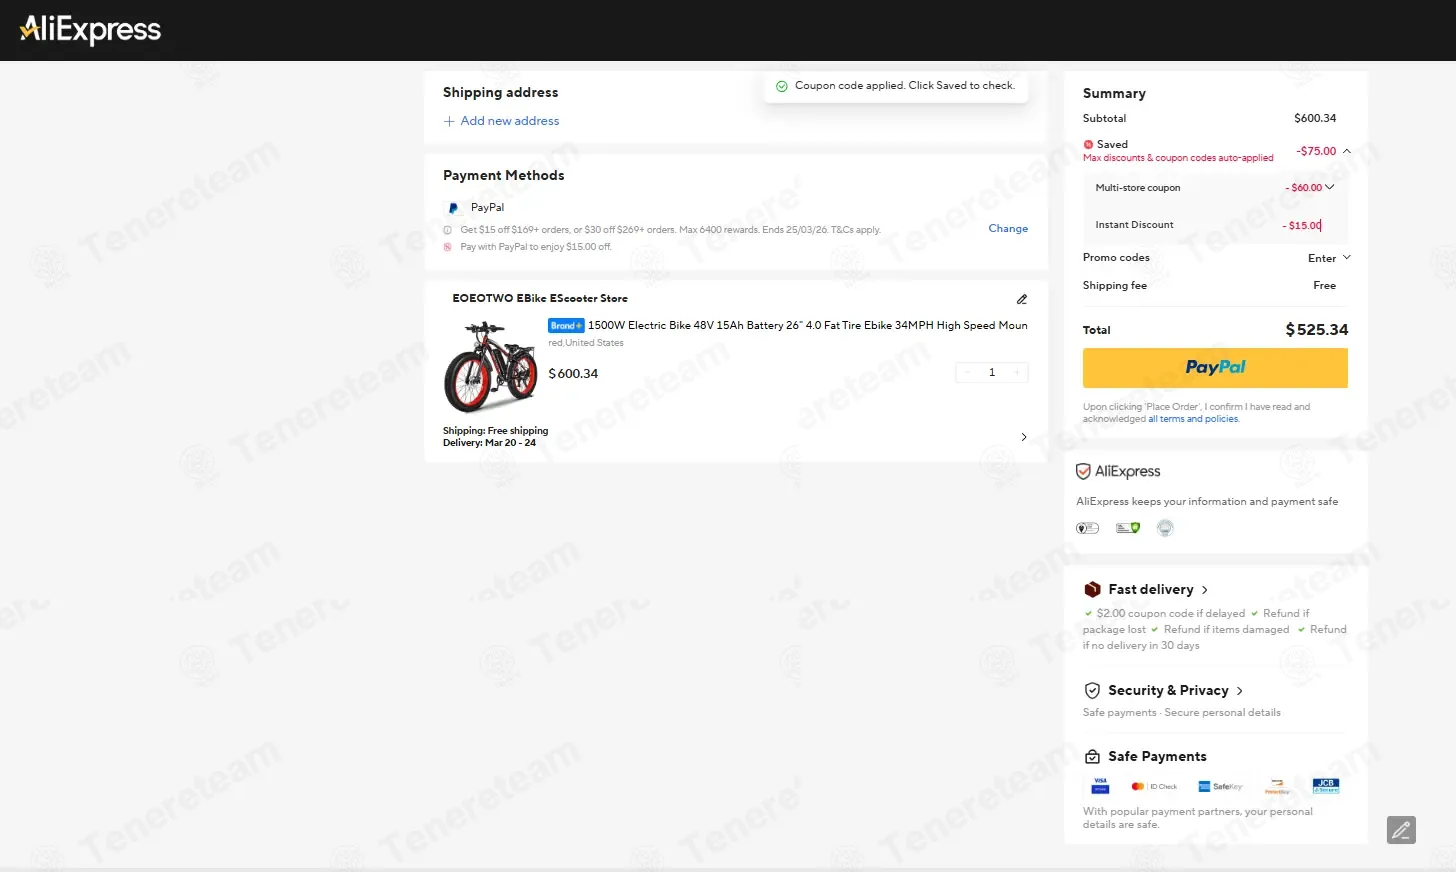Click the round seal certification badge
This screenshot has height=872, width=1456.
1165,528
